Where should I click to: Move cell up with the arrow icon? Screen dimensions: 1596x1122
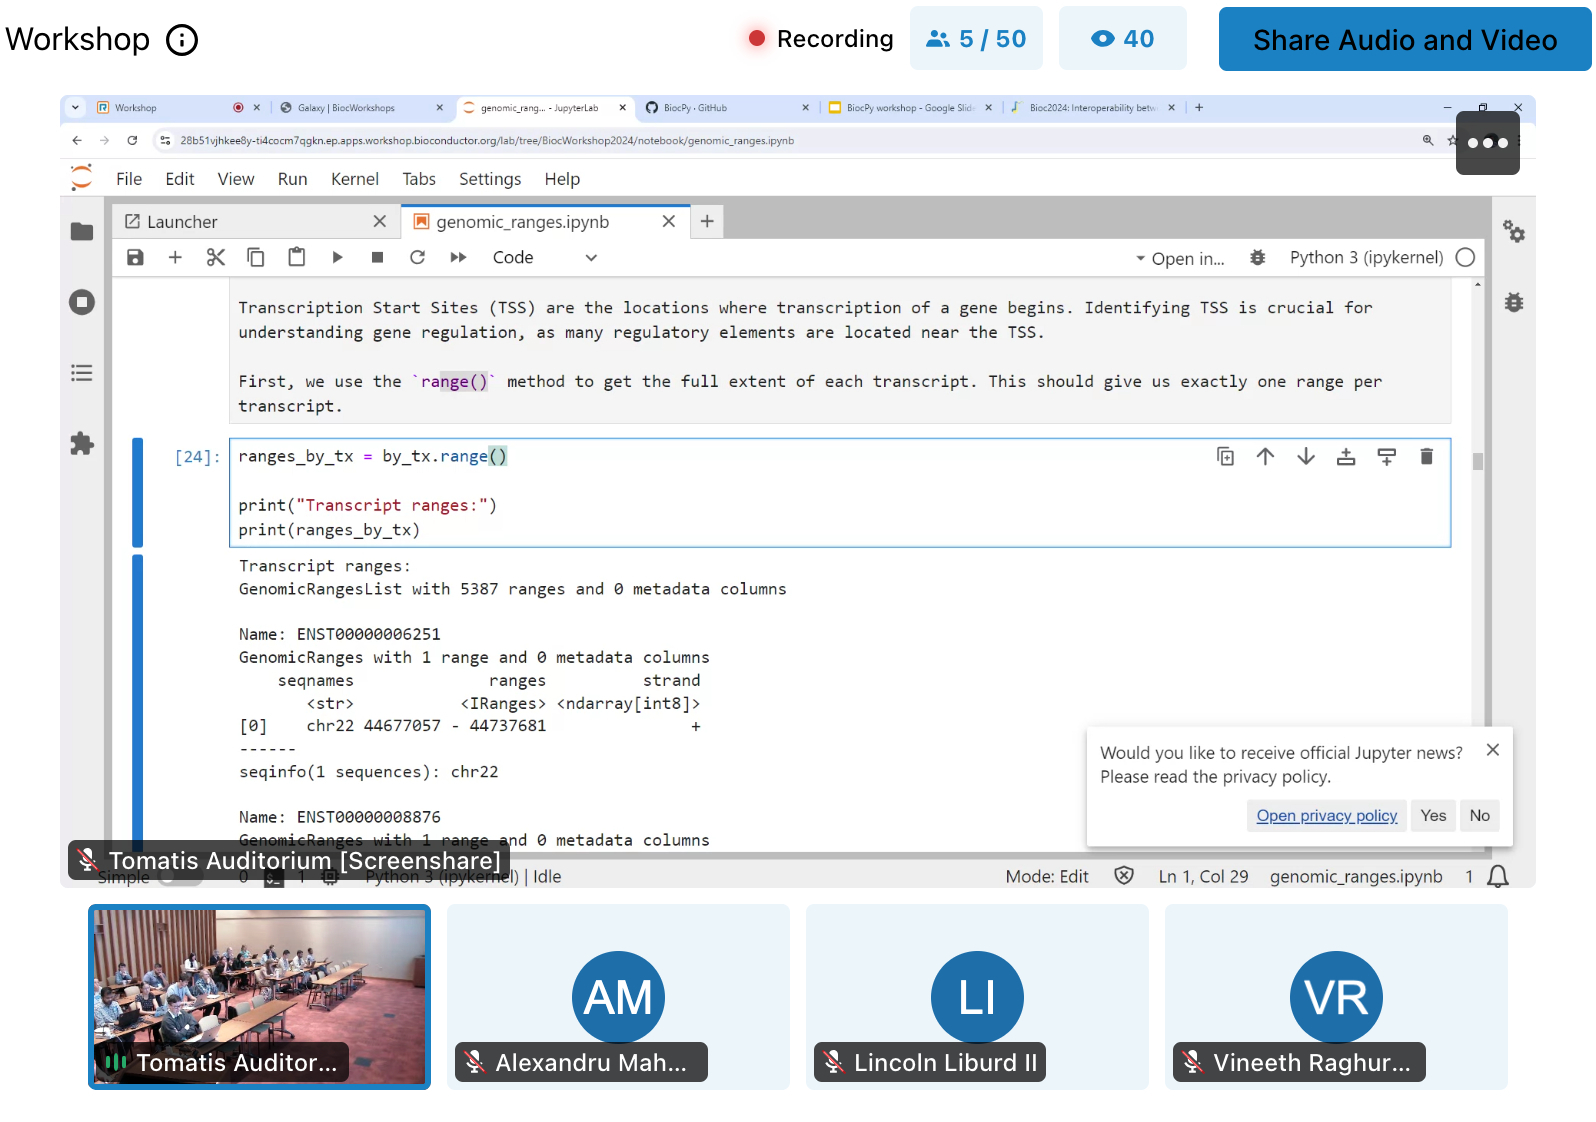(x=1265, y=457)
